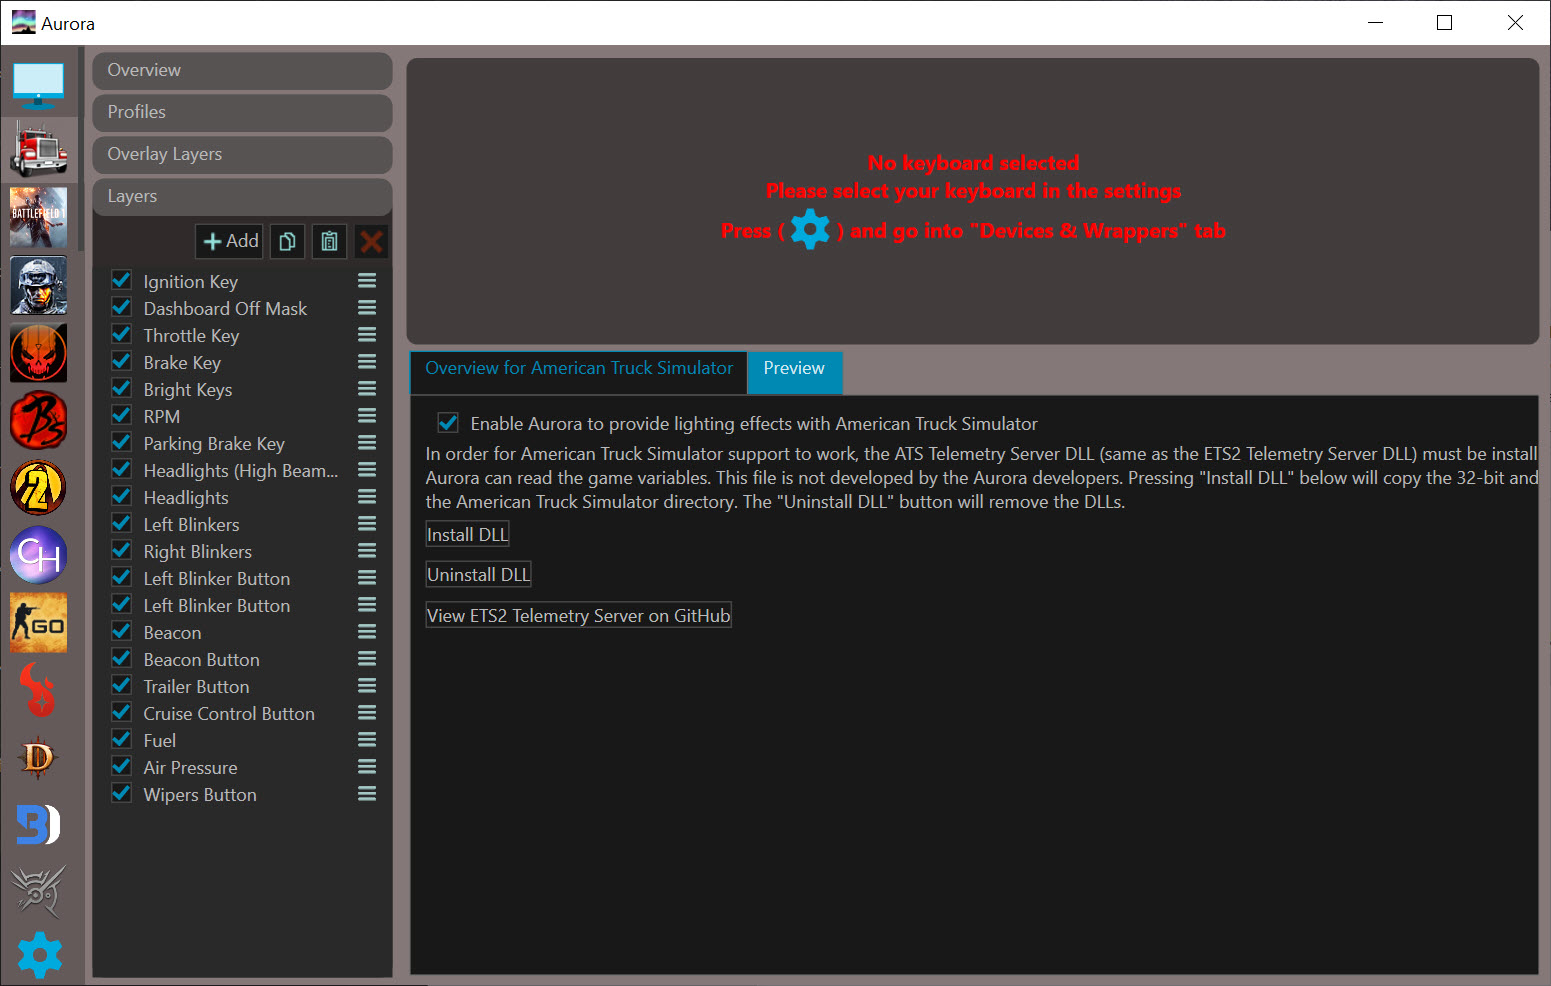Disable the Fuel layer checkbox
The image size is (1551, 986).
point(122,739)
